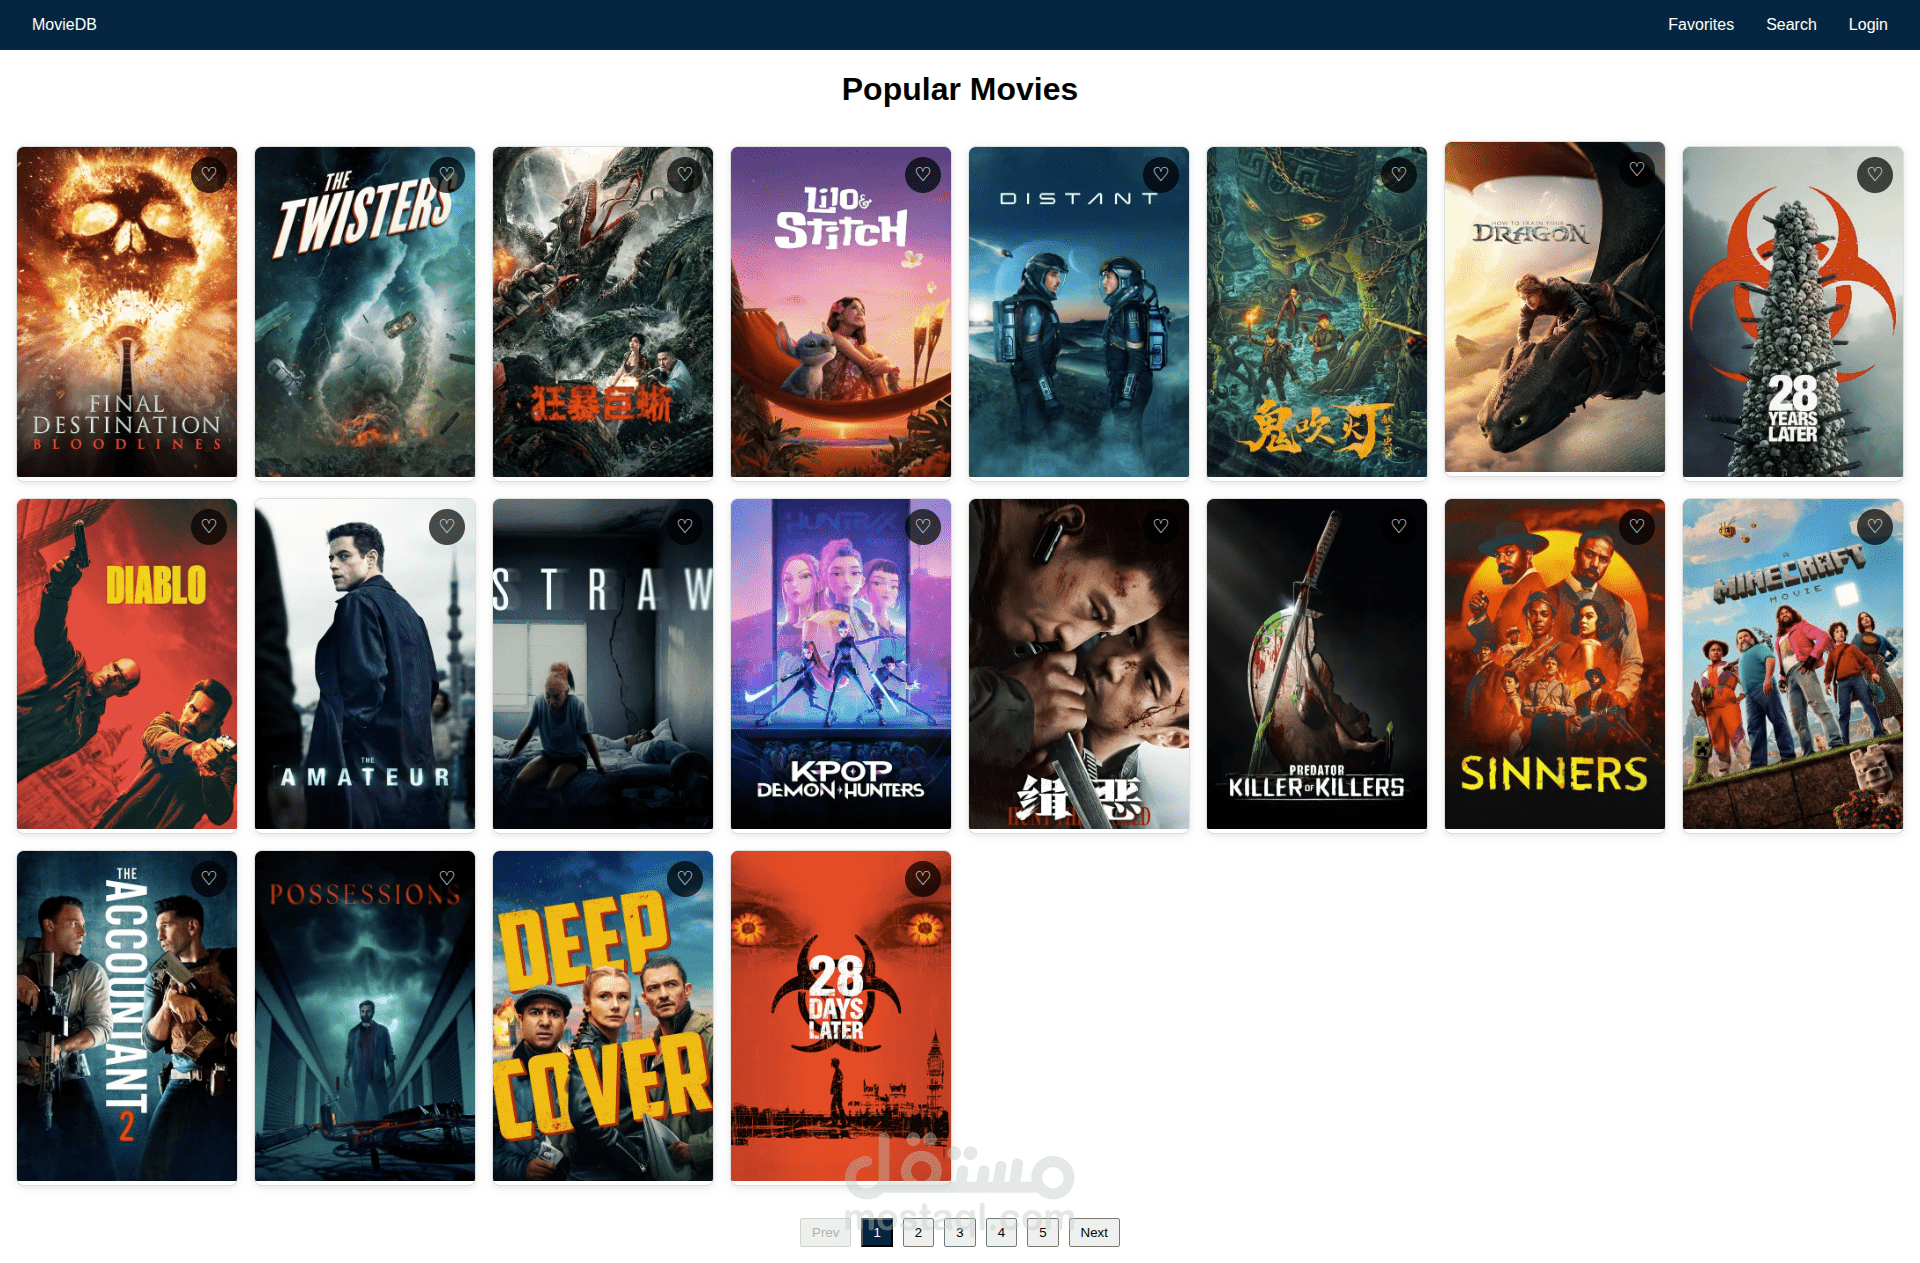1920x1263 pixels.
Task: Select the Sinners movie poster
Action: 1555,664
